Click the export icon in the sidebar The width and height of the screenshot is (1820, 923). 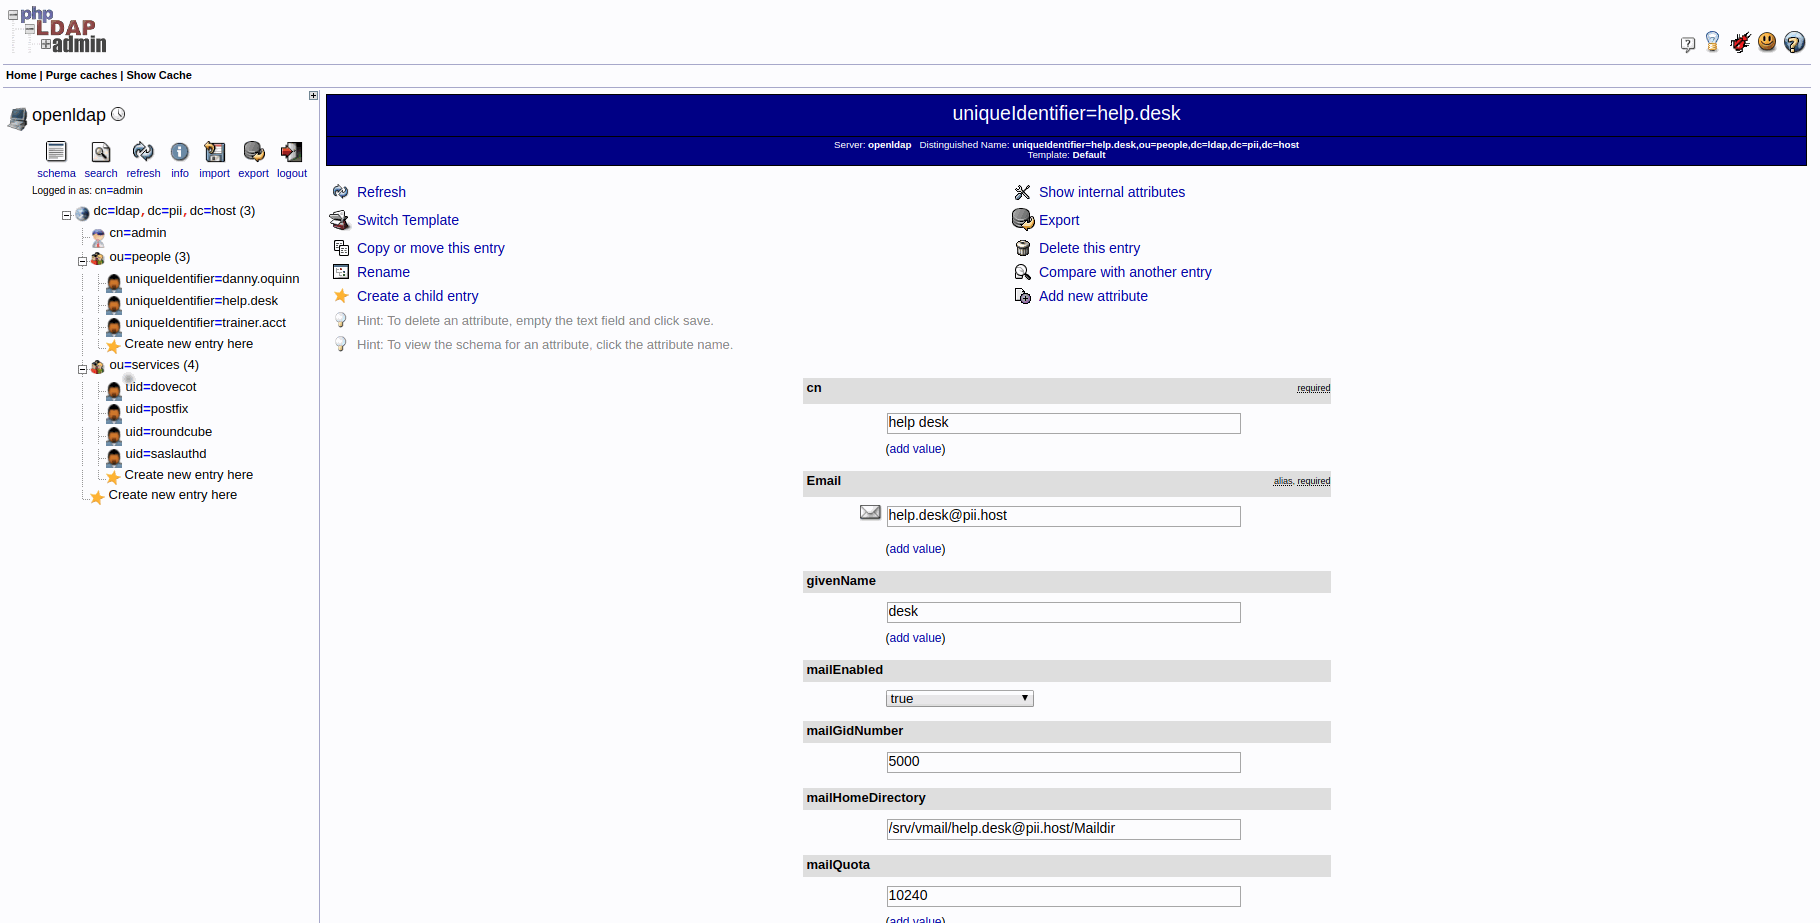pyautogui.click(x=253, y=152)
